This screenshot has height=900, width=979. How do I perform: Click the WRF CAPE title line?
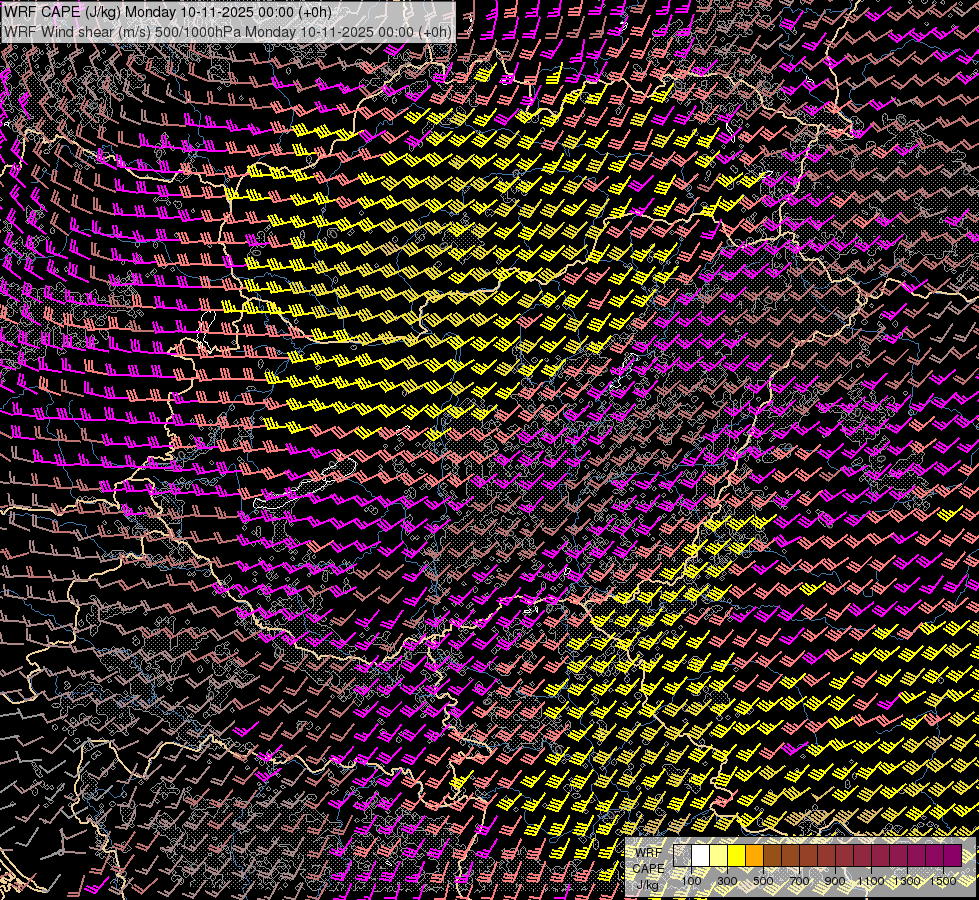(167, 12)
